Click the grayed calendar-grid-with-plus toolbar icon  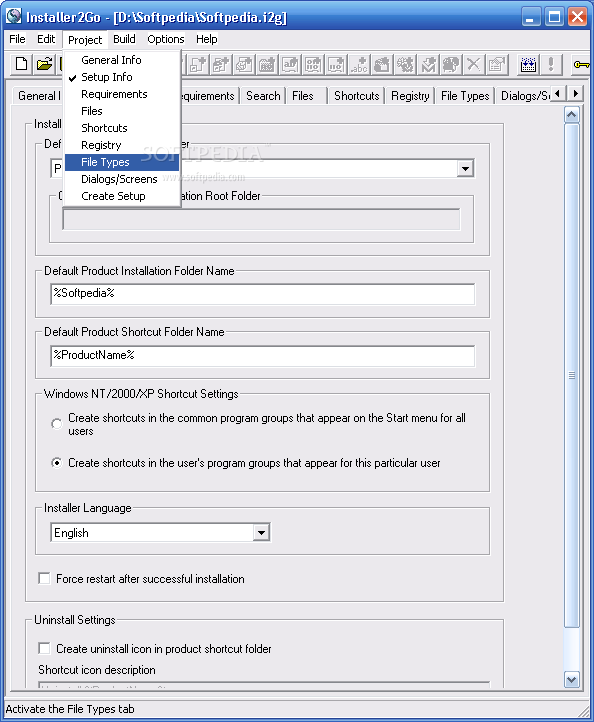pos(267,64)
